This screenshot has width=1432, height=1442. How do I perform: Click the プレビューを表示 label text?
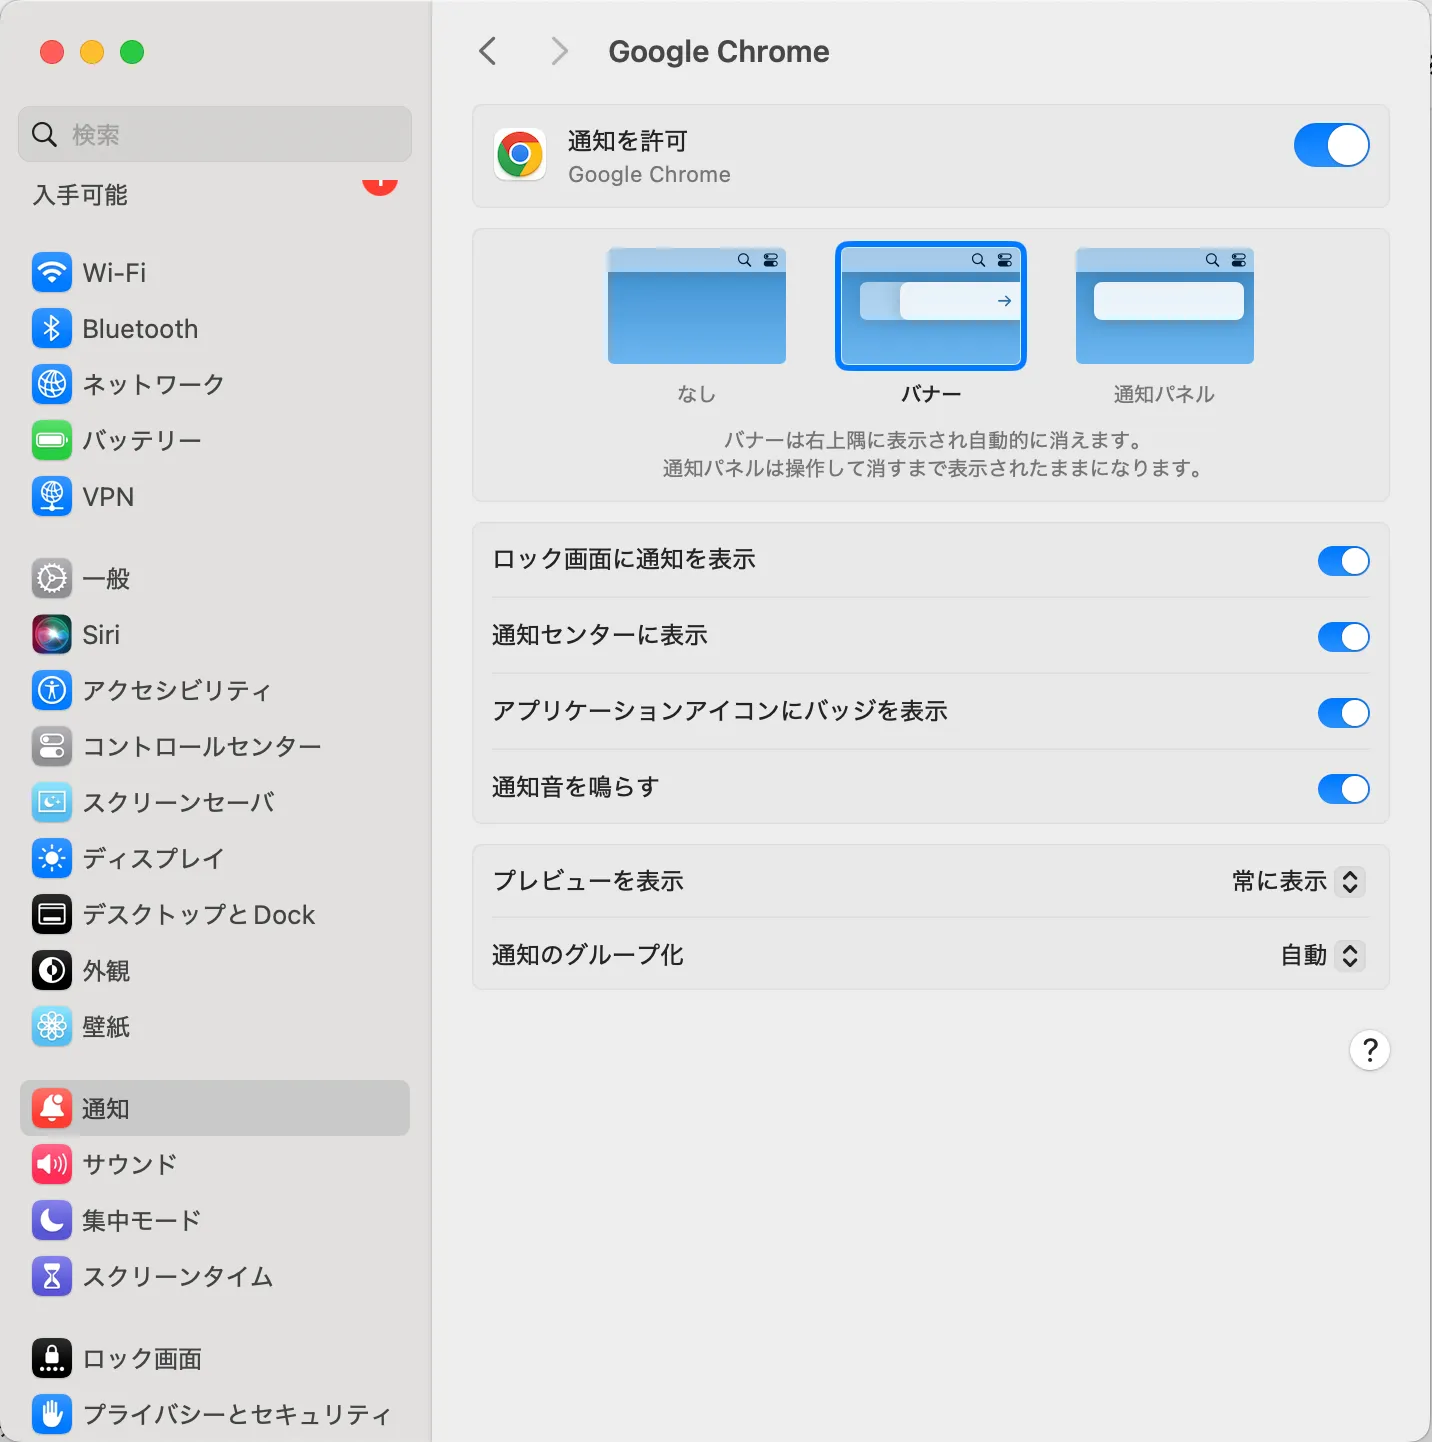click(588, 881)
